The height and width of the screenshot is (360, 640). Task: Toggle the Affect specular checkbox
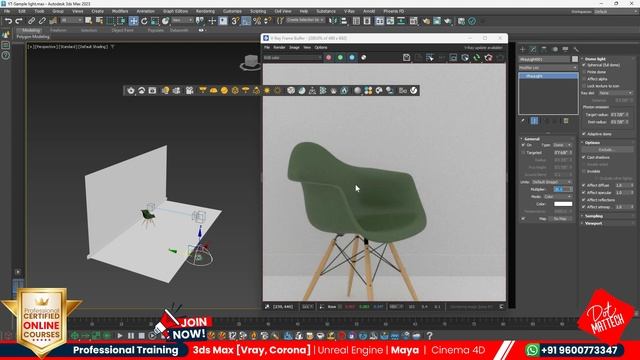click(584, 193)
